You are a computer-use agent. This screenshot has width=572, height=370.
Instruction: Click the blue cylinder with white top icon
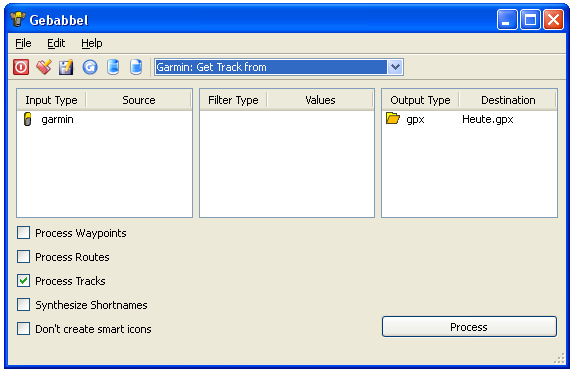click(x=136, y=67)
